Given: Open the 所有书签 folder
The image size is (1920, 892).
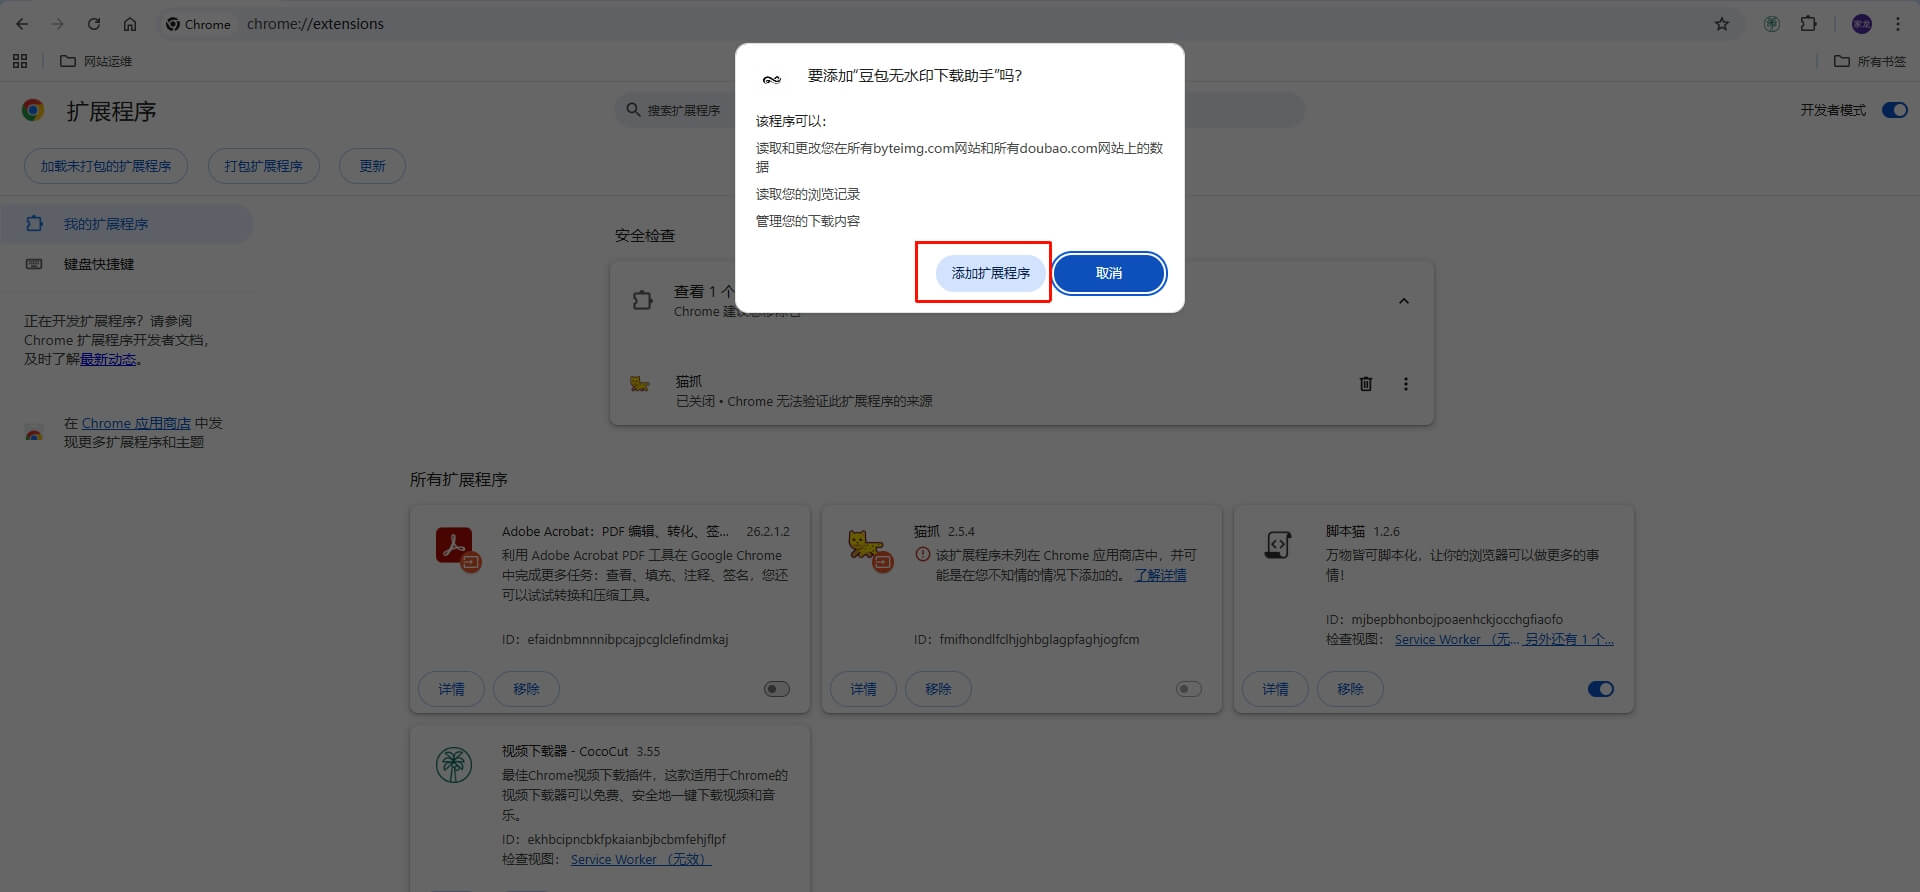Looking at the screenshot, I should click(x=1870, y=61).
